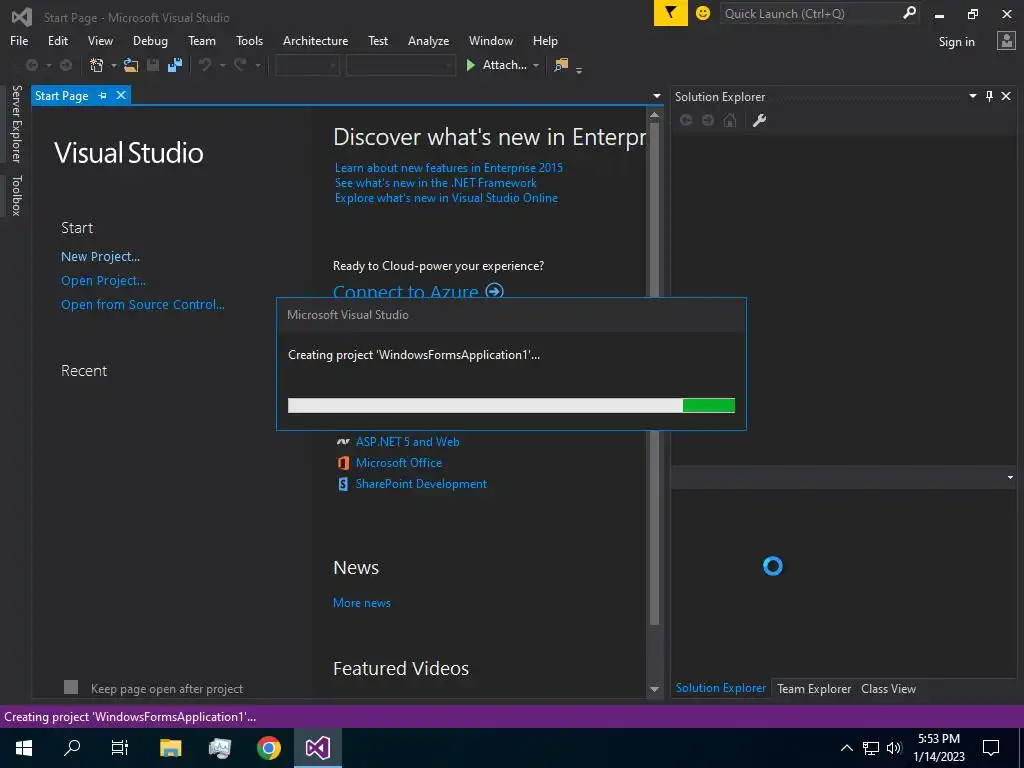Click See what's new in the .NET Framework
This screenshot has width=1024, height=768.
point(436,183)
